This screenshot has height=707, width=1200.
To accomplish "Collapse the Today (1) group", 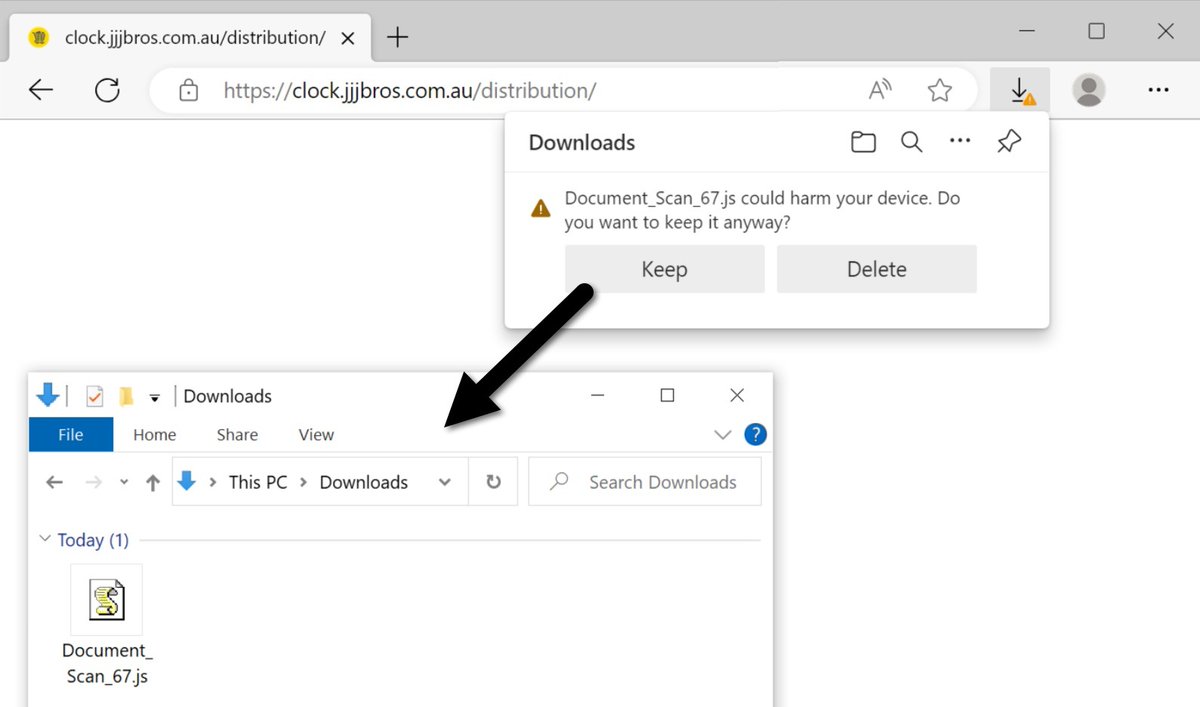I will 45,539.
